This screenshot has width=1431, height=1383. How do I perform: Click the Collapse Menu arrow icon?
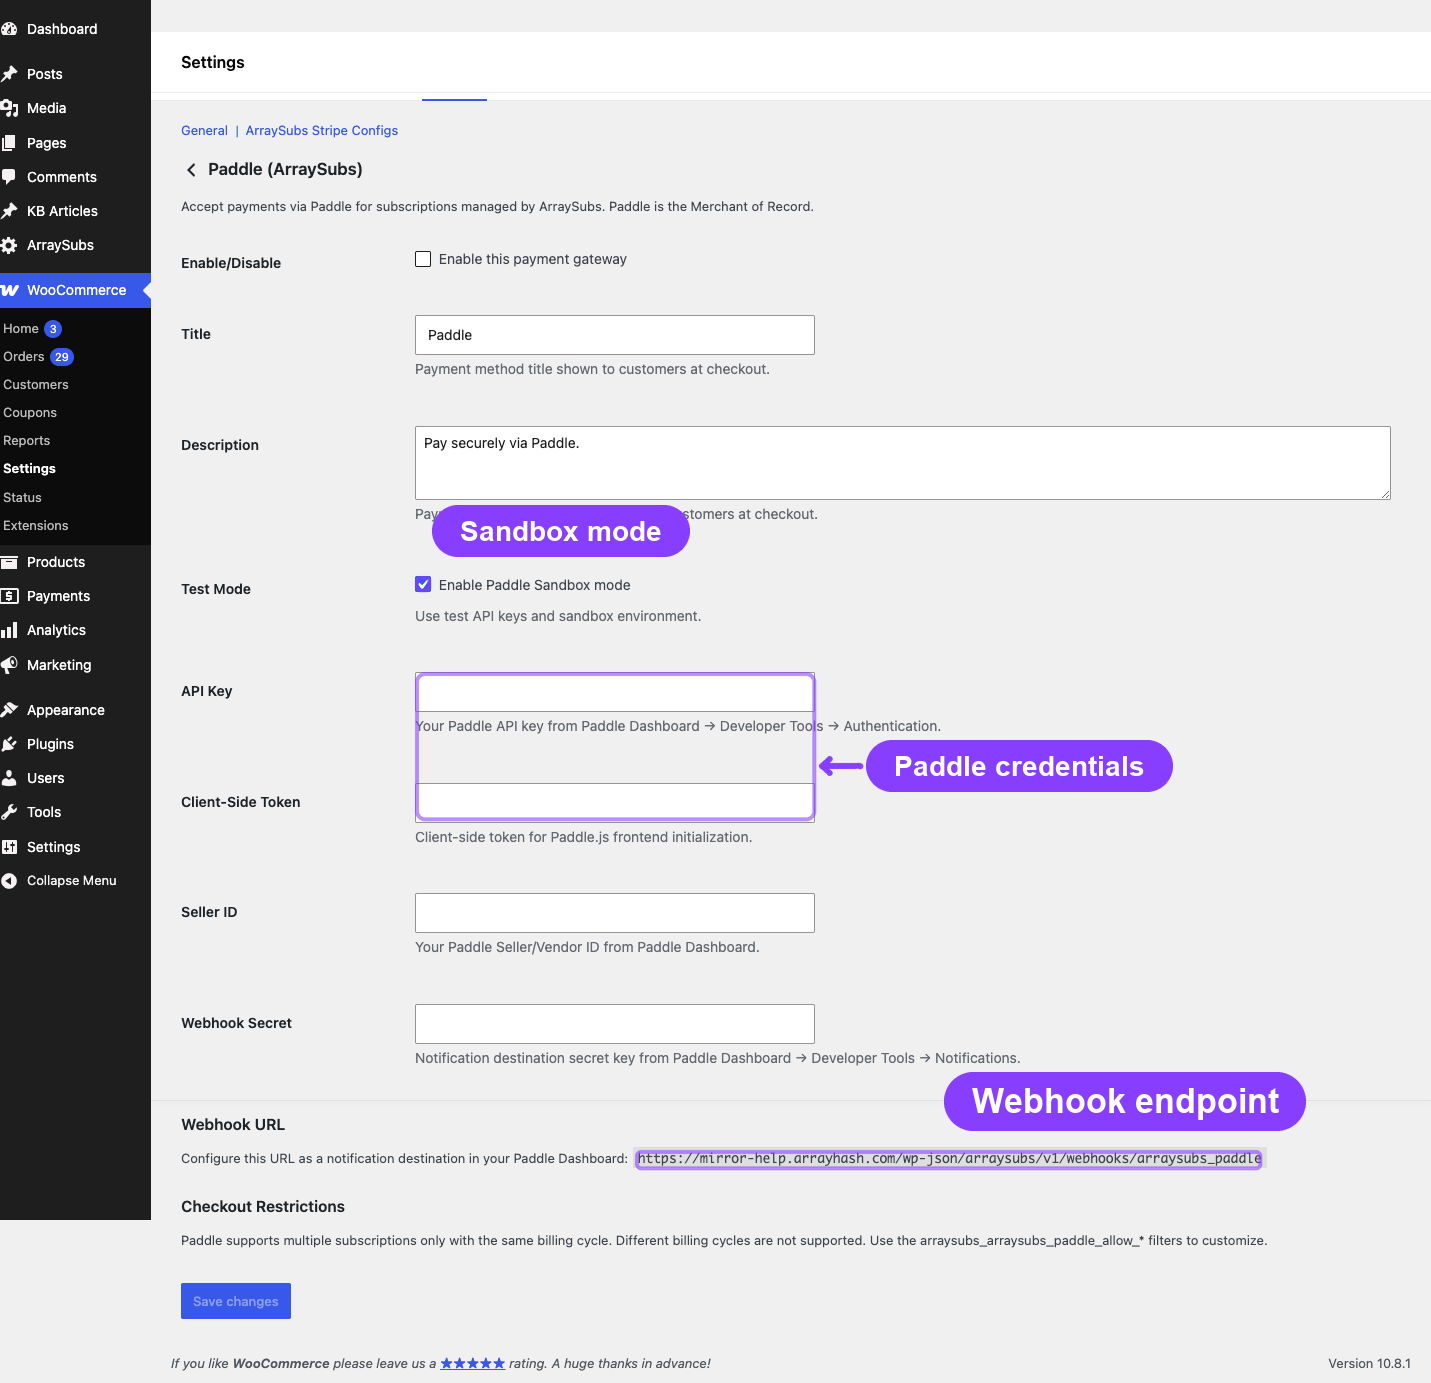[x=9, y=881]
